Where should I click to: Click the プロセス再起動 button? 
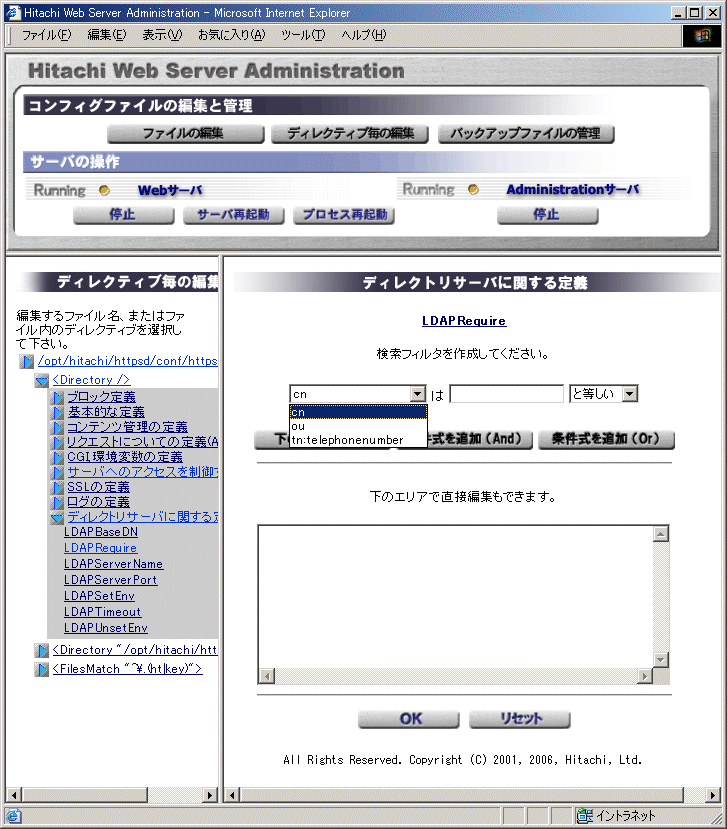point(344,215)
